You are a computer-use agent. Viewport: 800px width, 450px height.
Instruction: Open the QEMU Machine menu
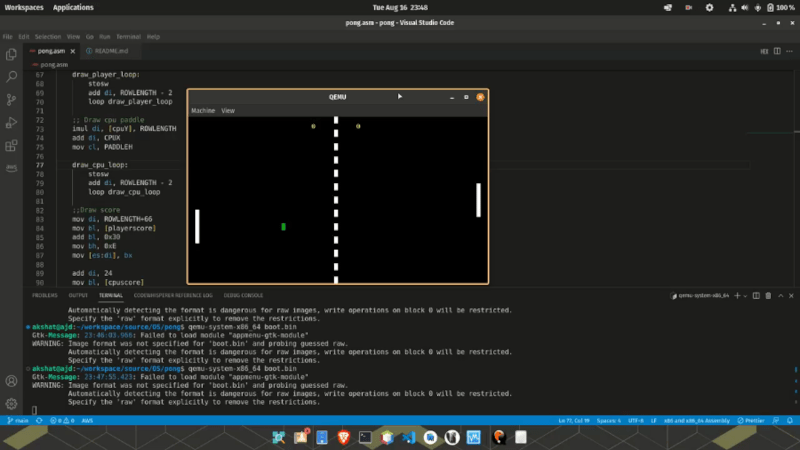203,110
